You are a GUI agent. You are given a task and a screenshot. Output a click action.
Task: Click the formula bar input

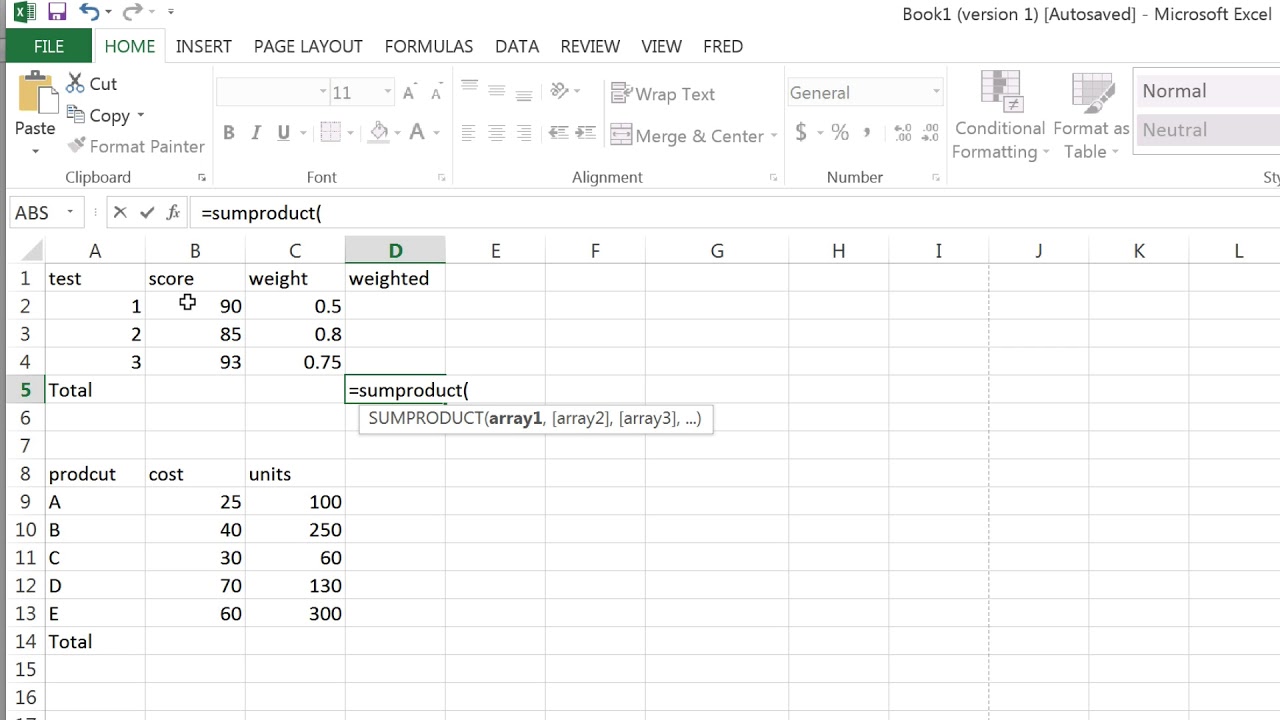pos(735,213)
